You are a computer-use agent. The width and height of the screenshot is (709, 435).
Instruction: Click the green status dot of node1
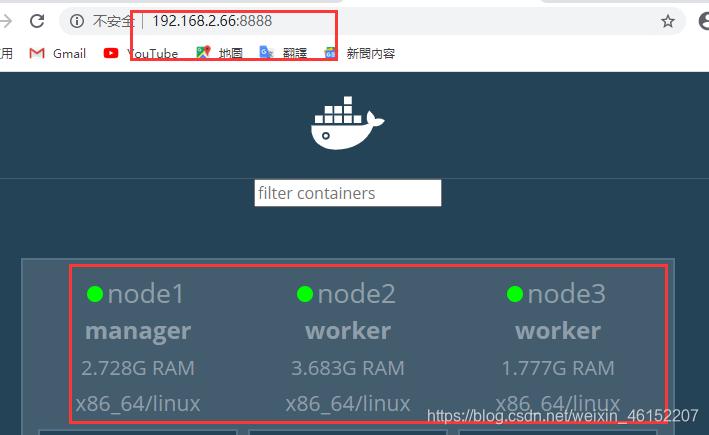[x=95, y=294]
